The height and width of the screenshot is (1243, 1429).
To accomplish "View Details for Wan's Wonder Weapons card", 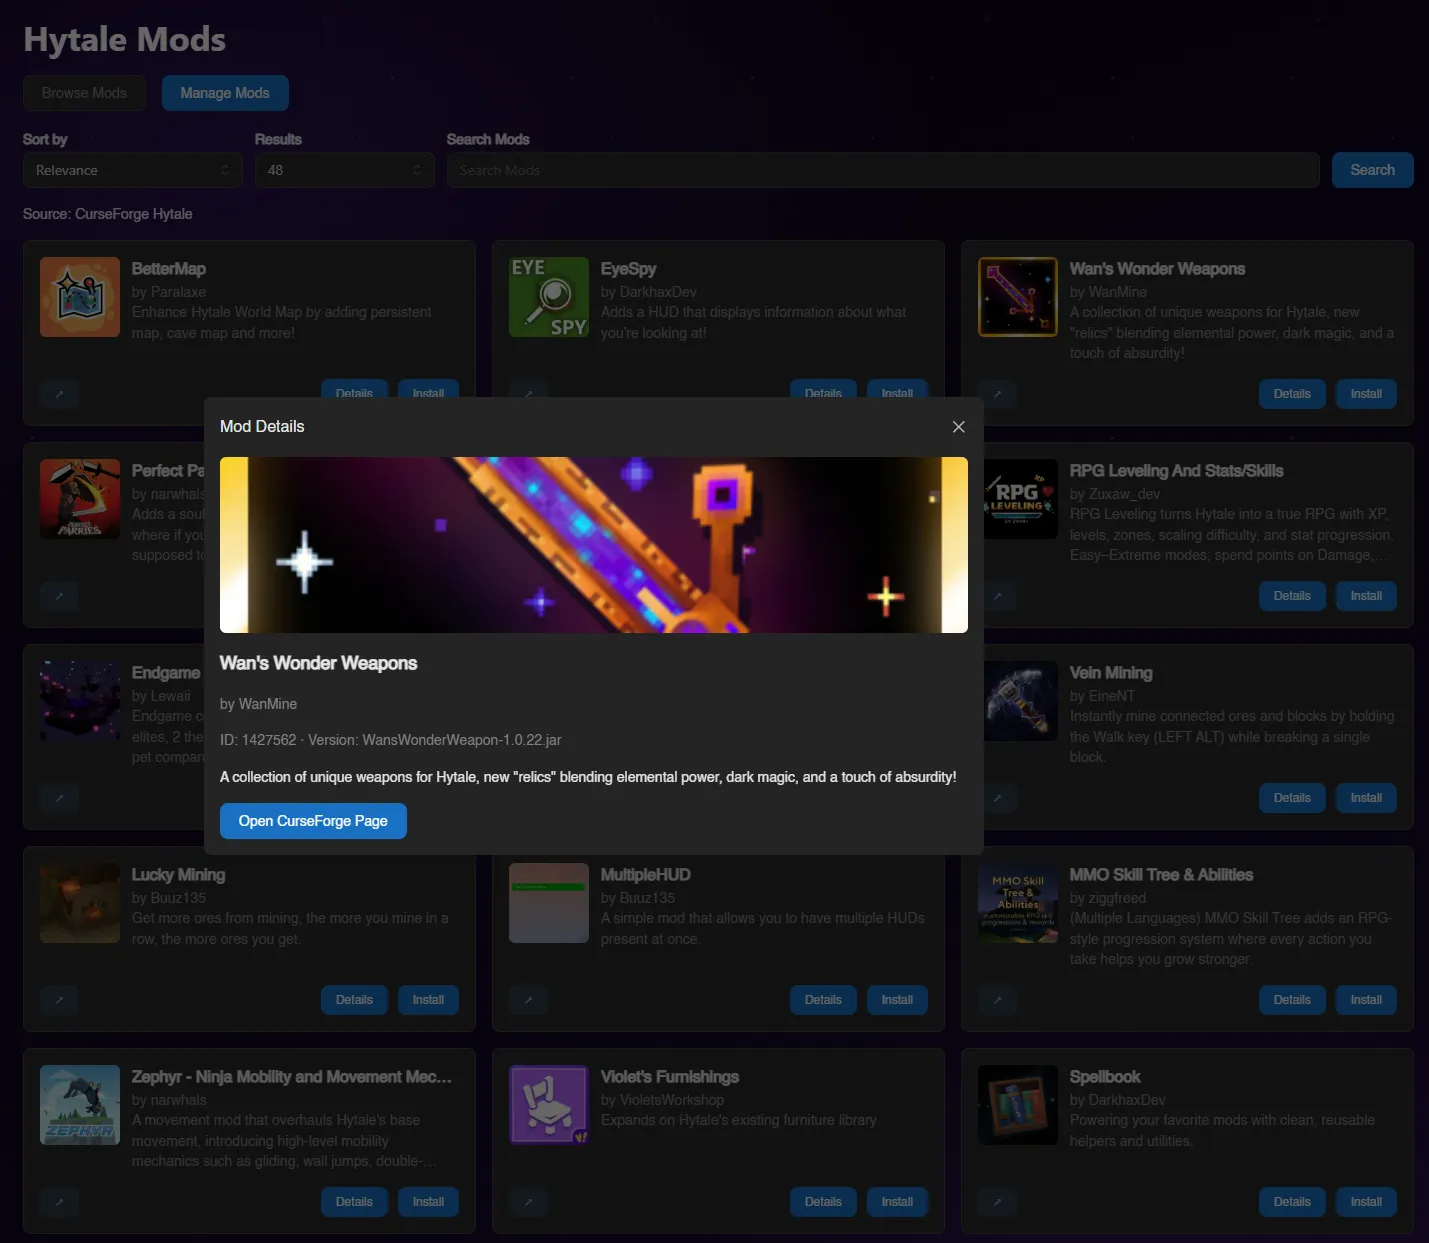I will 1292,394.
